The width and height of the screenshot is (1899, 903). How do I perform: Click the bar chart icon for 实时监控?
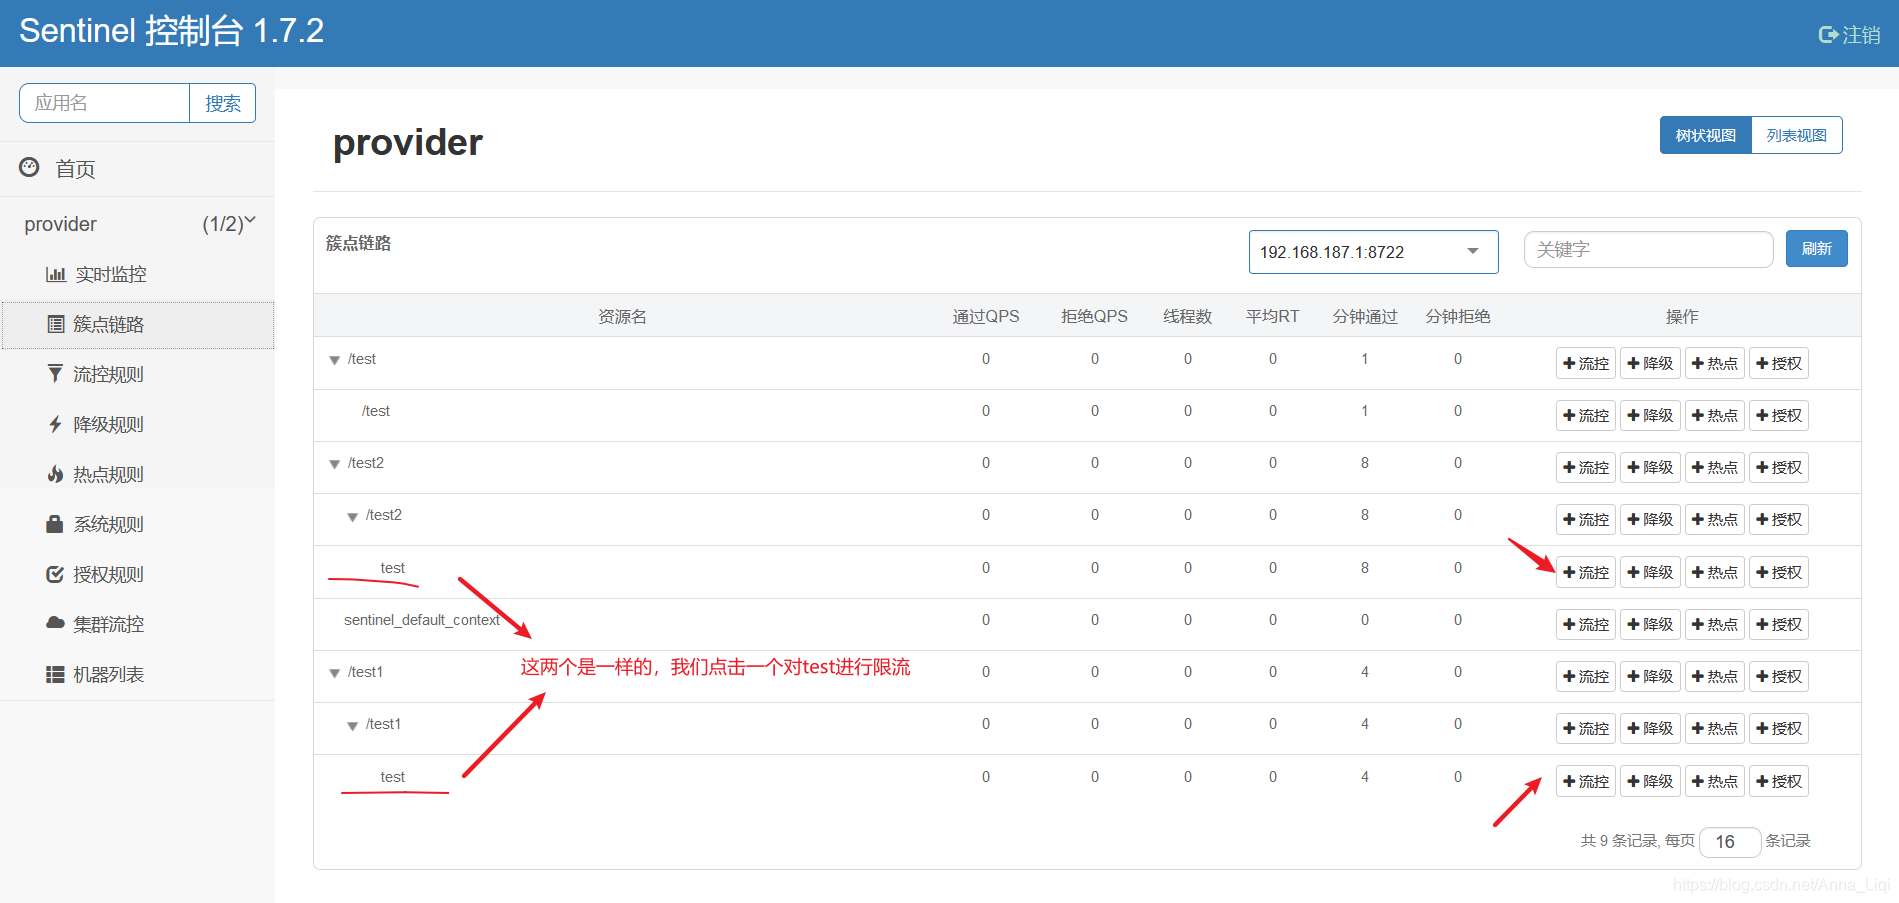coord(56,274)
